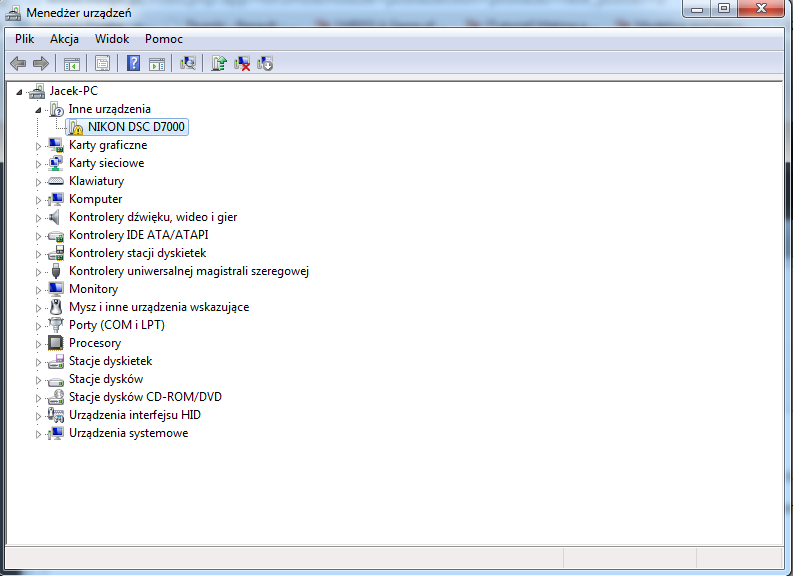Image resolution: width=793 pixels, height=576 pixels.
Task: Click the mouse icon beside Mysz i inne
Action: click(56, 307)
